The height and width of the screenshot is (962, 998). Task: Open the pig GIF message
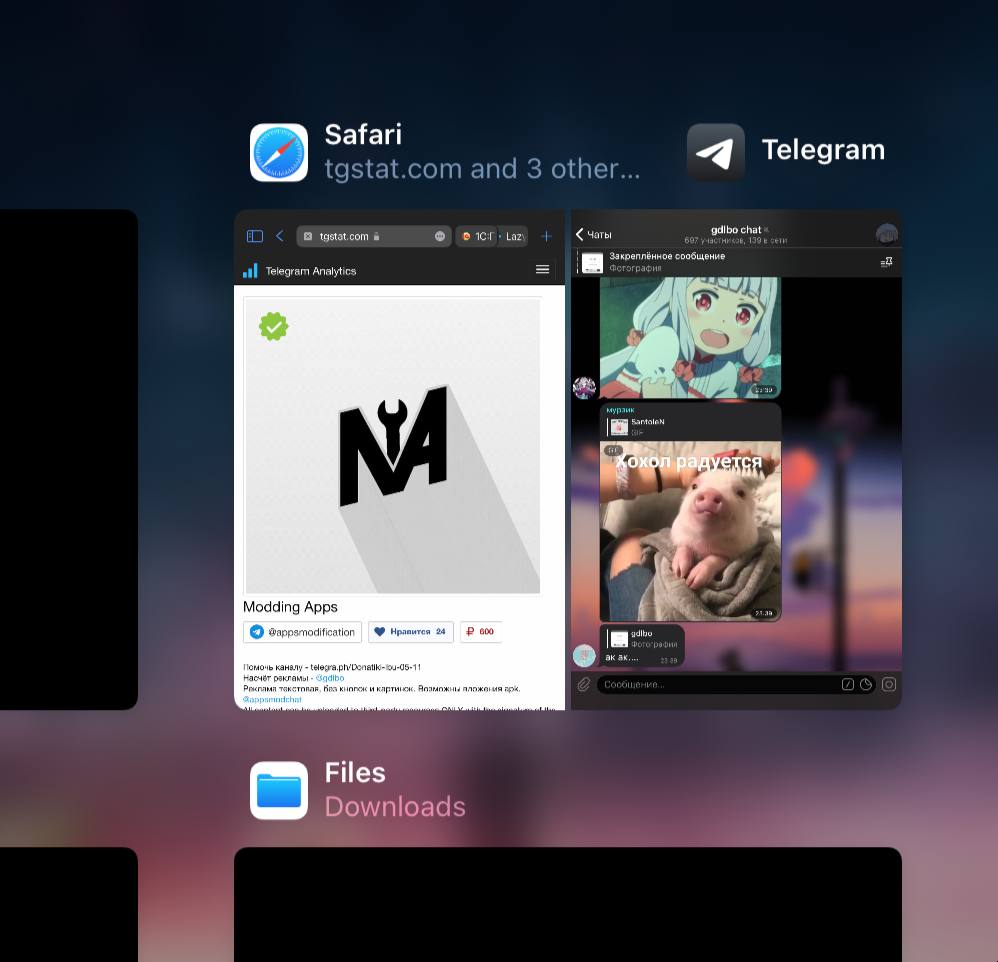click(690, 531)
